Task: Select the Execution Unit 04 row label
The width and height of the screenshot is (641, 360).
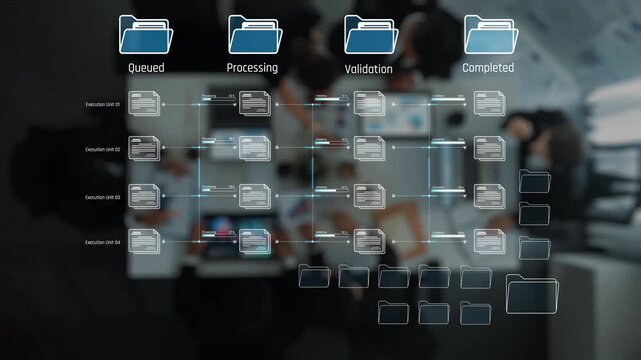Action: (103, 242)
